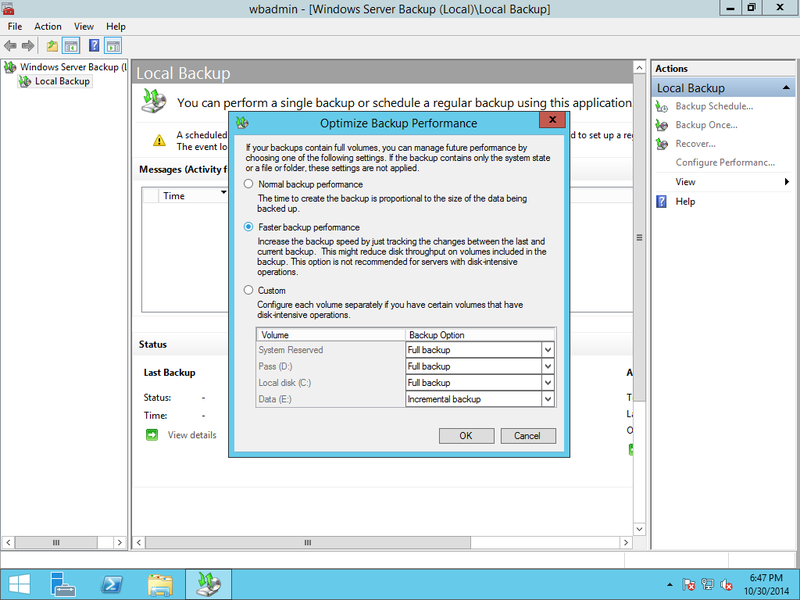The height and width of the screenshot is (600, 800).
Task: Click the Show/Hide Action Pane toolbar icon
Action: pyautogui.click(x=113, y=45)
